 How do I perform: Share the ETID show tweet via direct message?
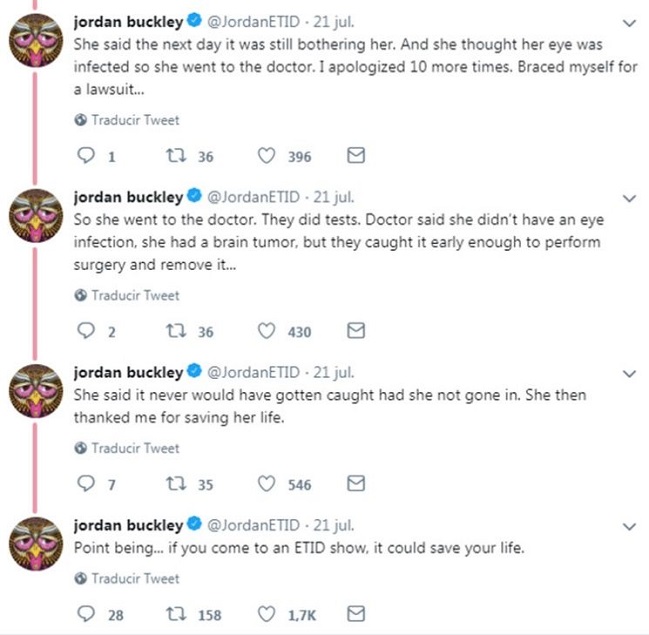[355, 613]
